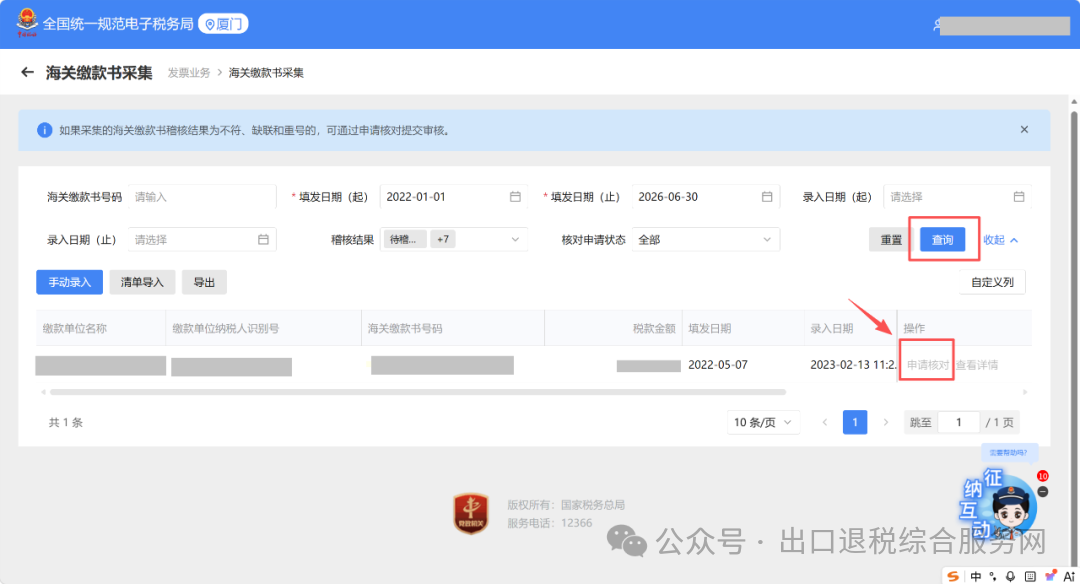The height and width of the screenshot is (584, 1080).
Task: Open the 自定义列 column settings
Action: [x=993, y=282]
